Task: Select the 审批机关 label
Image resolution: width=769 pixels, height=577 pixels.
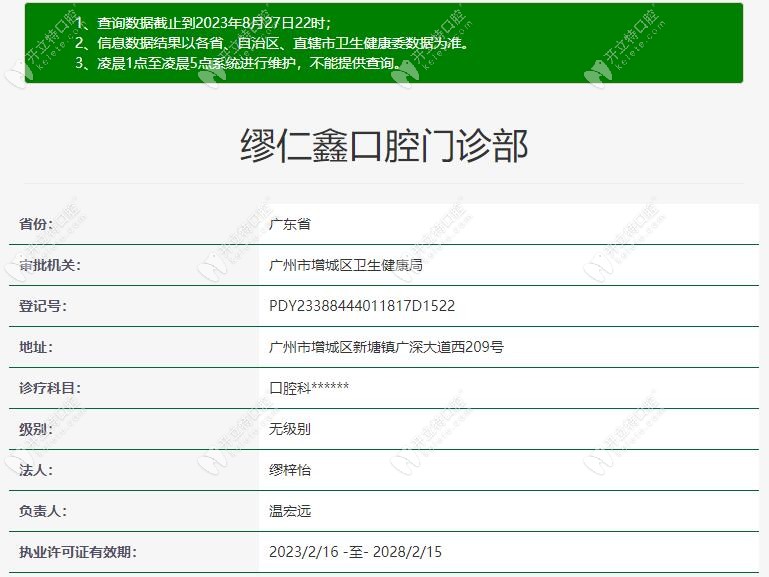Action: coord(50,265)
